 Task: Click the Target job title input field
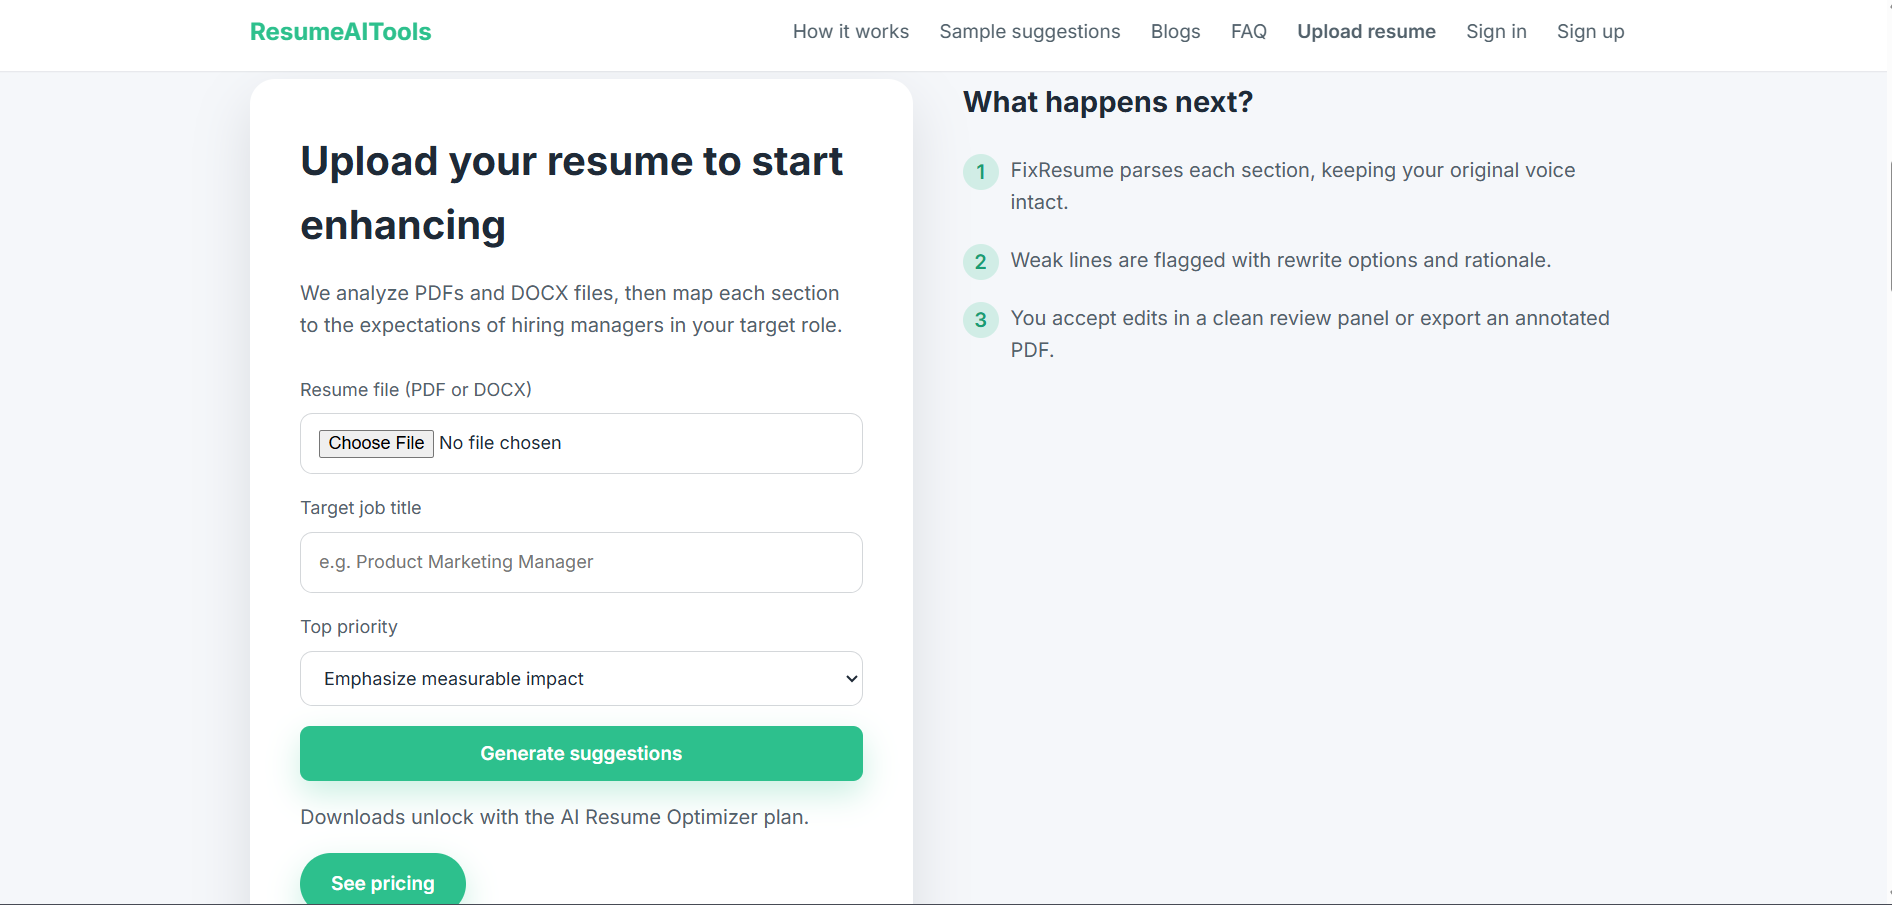580,562
